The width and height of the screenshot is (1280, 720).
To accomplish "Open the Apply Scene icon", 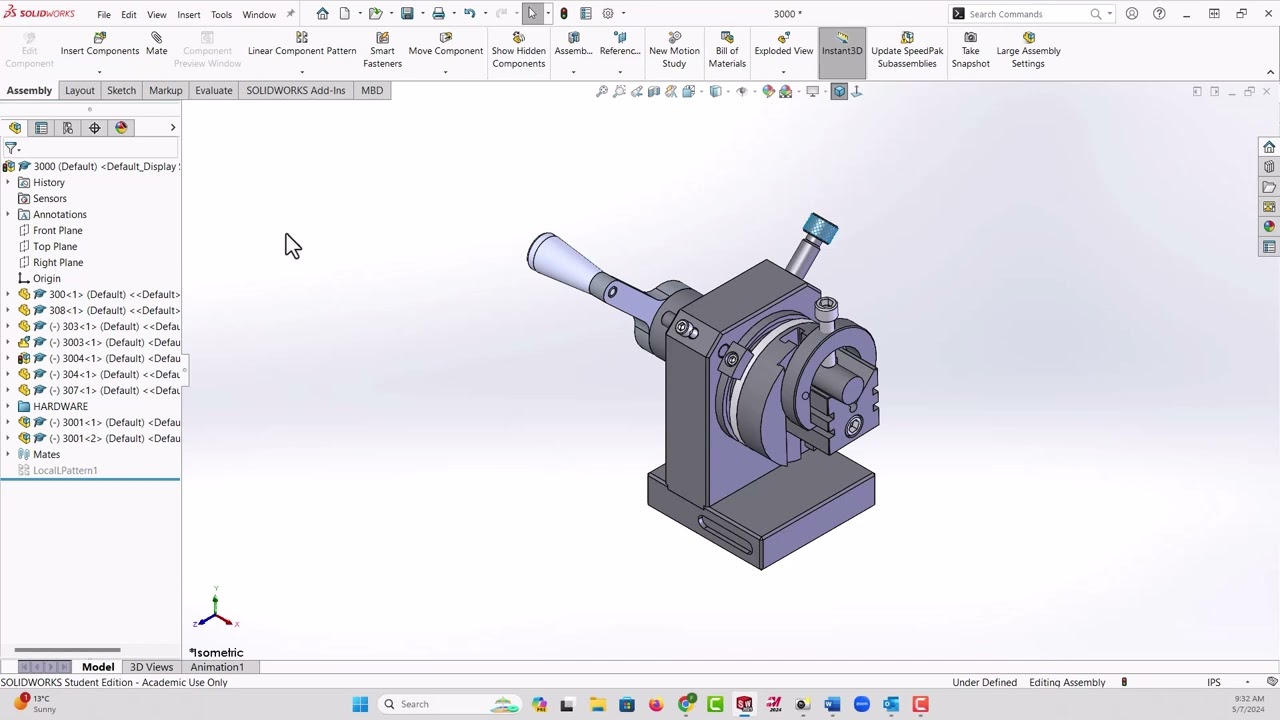I will (x=786, y=91).
